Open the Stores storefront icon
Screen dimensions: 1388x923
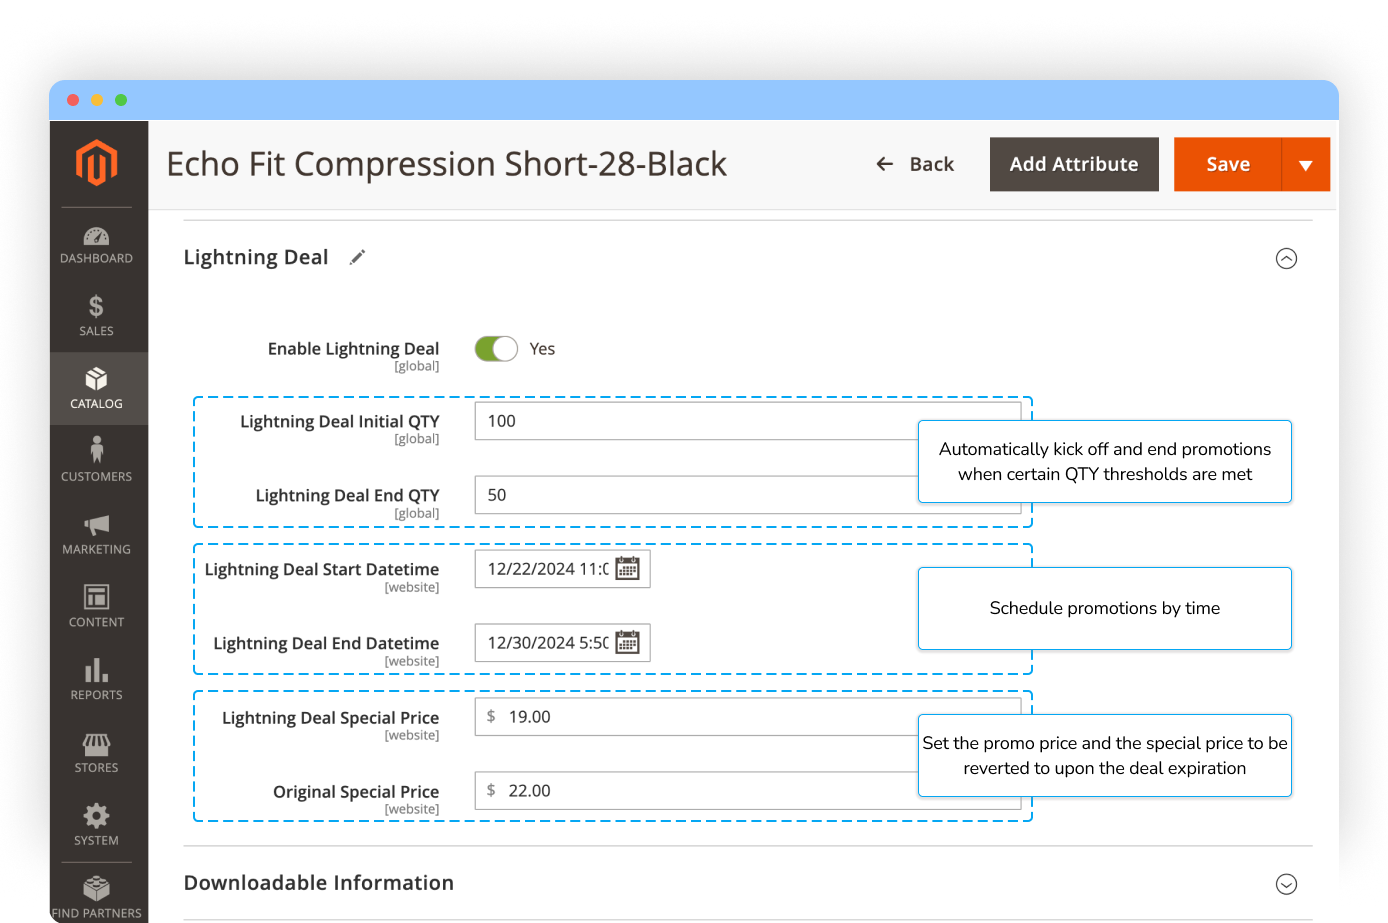[97, 743]
